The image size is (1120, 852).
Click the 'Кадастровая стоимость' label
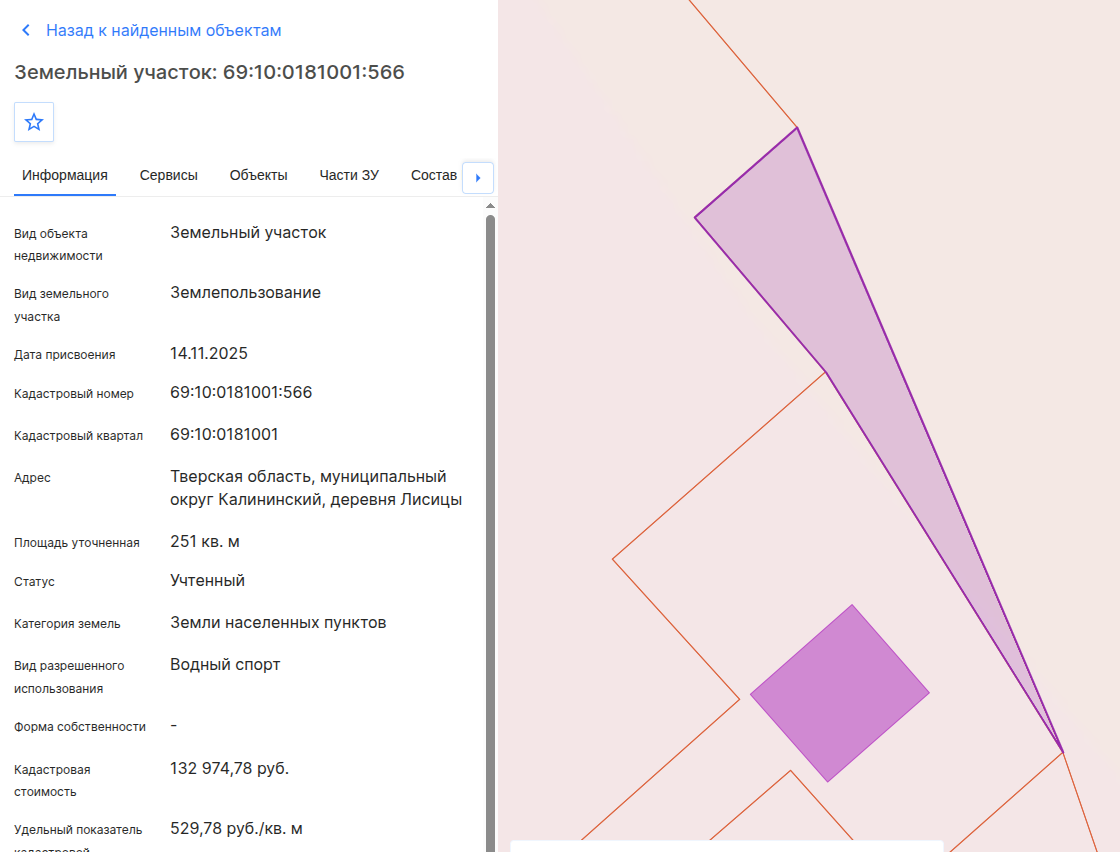click(x=52, y=781)
